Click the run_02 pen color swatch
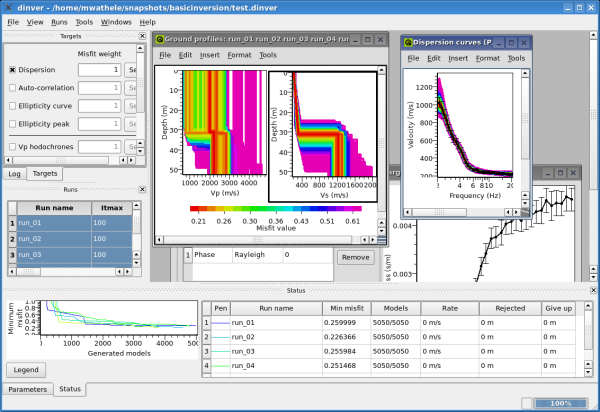Screen dimensions: 600x412 [221, 337]
